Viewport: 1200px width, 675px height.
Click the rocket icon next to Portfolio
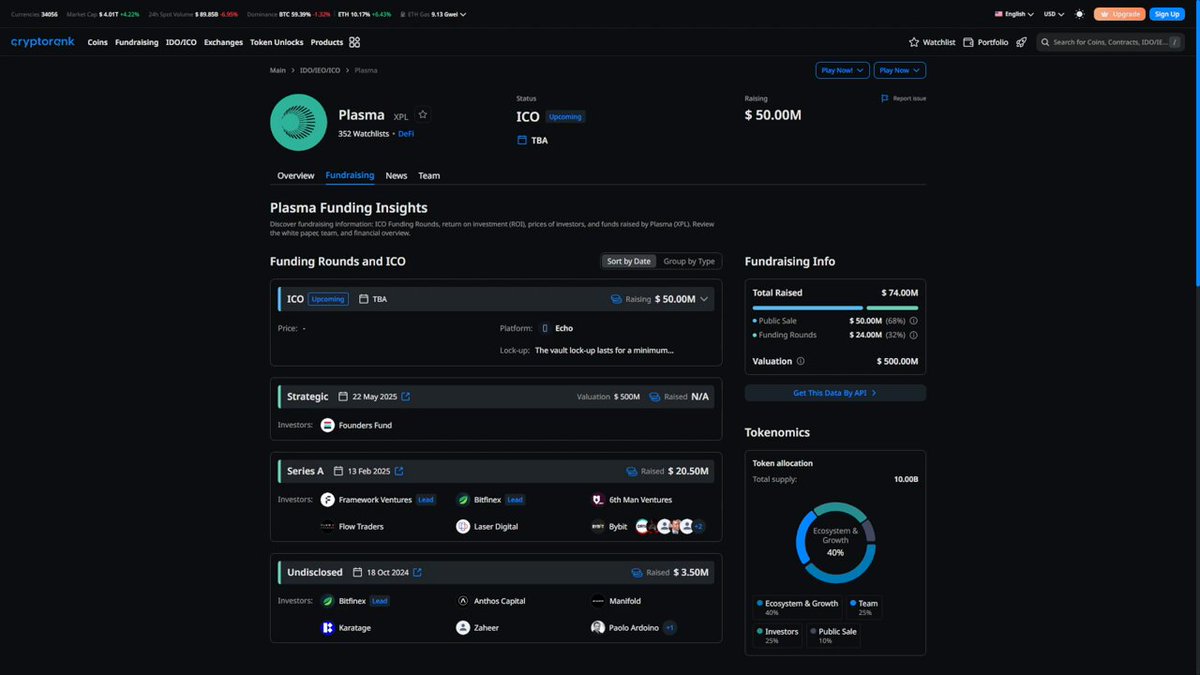click(x=1021, y=42)
